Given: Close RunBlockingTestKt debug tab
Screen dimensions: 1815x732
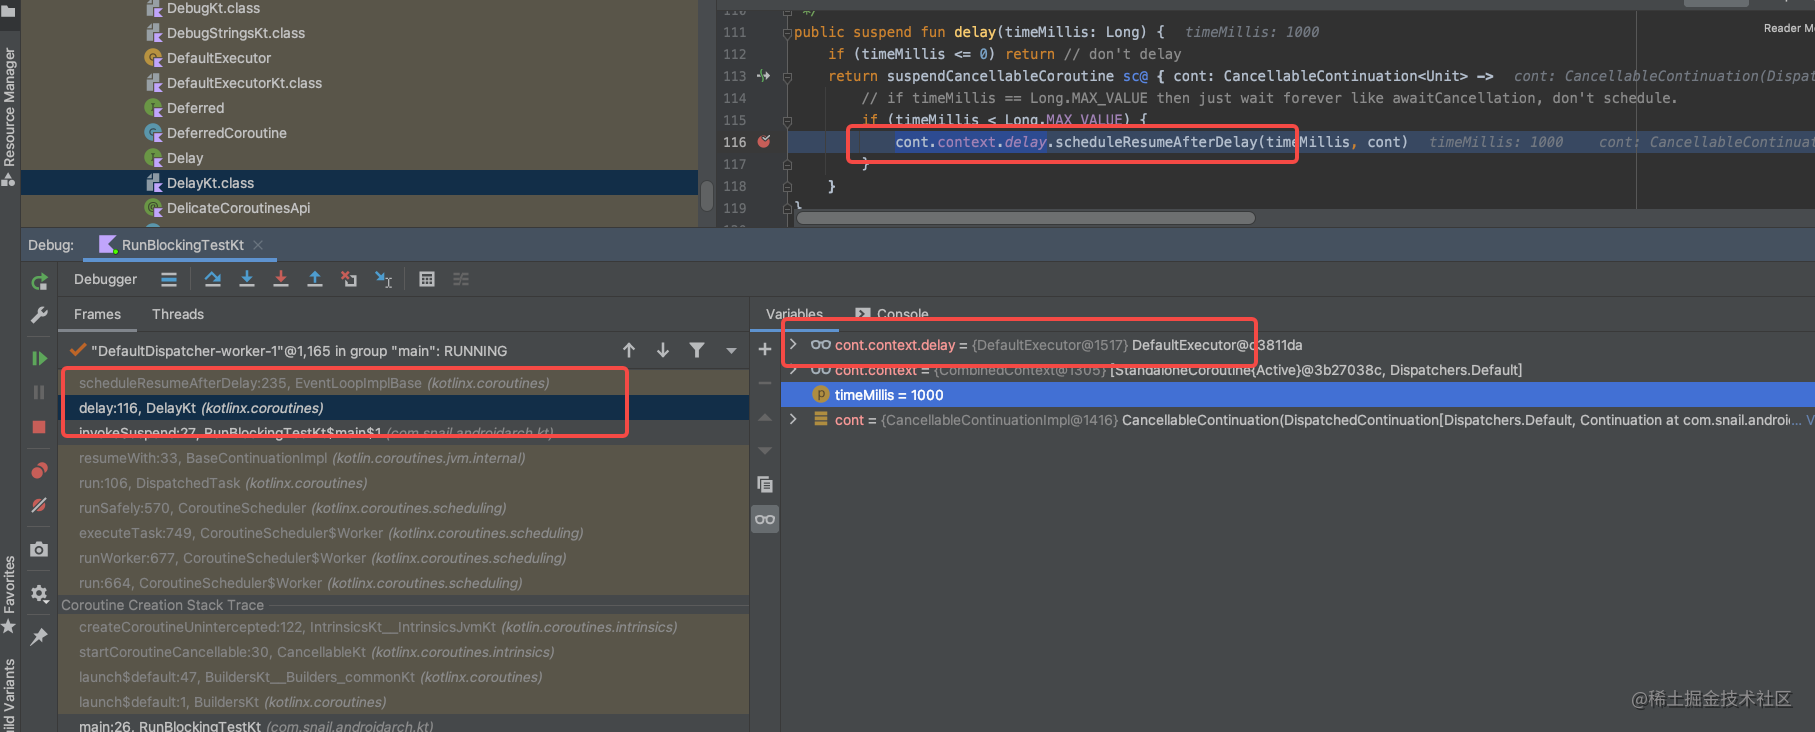Looking at the screenshot, I should coord(258,245).
